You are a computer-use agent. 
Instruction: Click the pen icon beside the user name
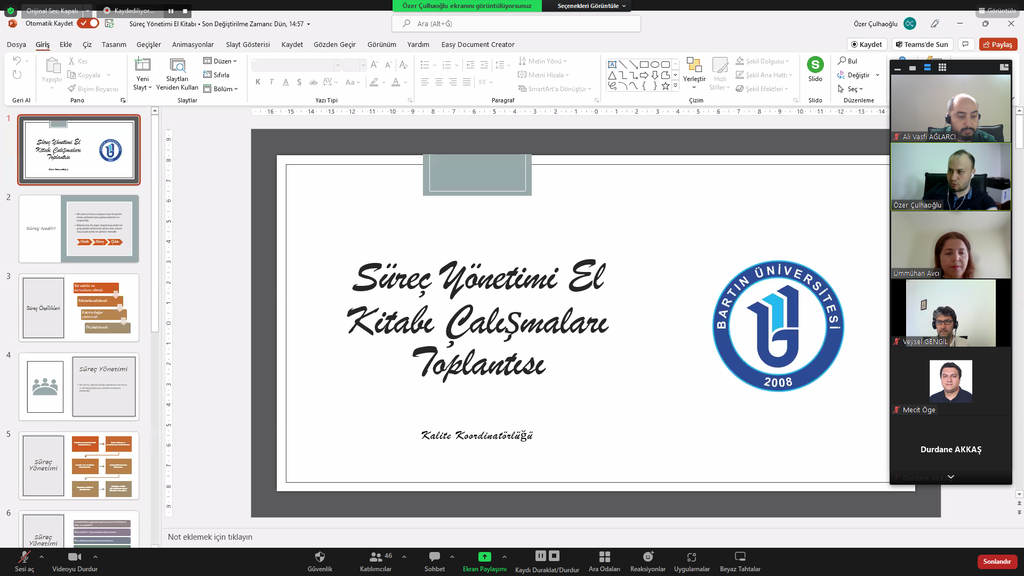[935, 24]
